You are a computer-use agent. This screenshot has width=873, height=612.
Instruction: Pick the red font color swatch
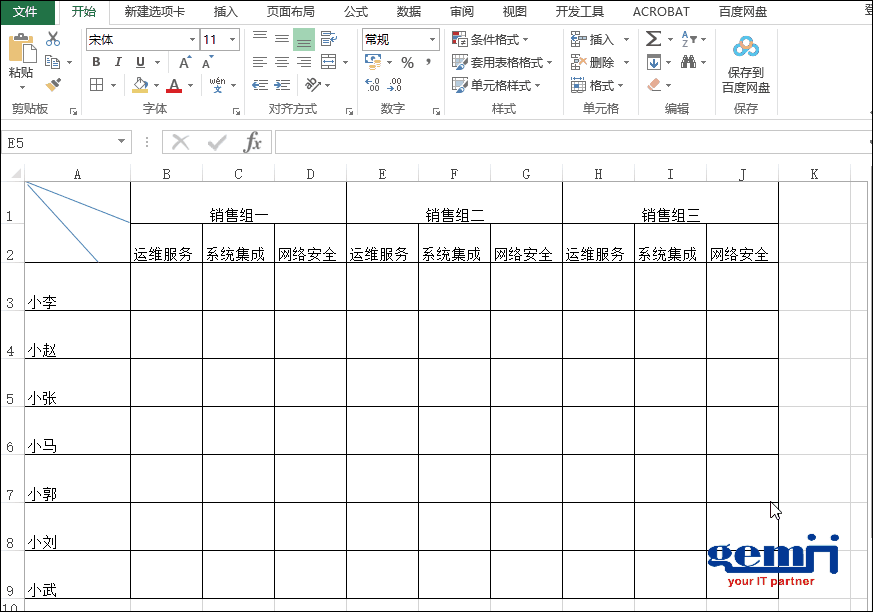[172, 88]
